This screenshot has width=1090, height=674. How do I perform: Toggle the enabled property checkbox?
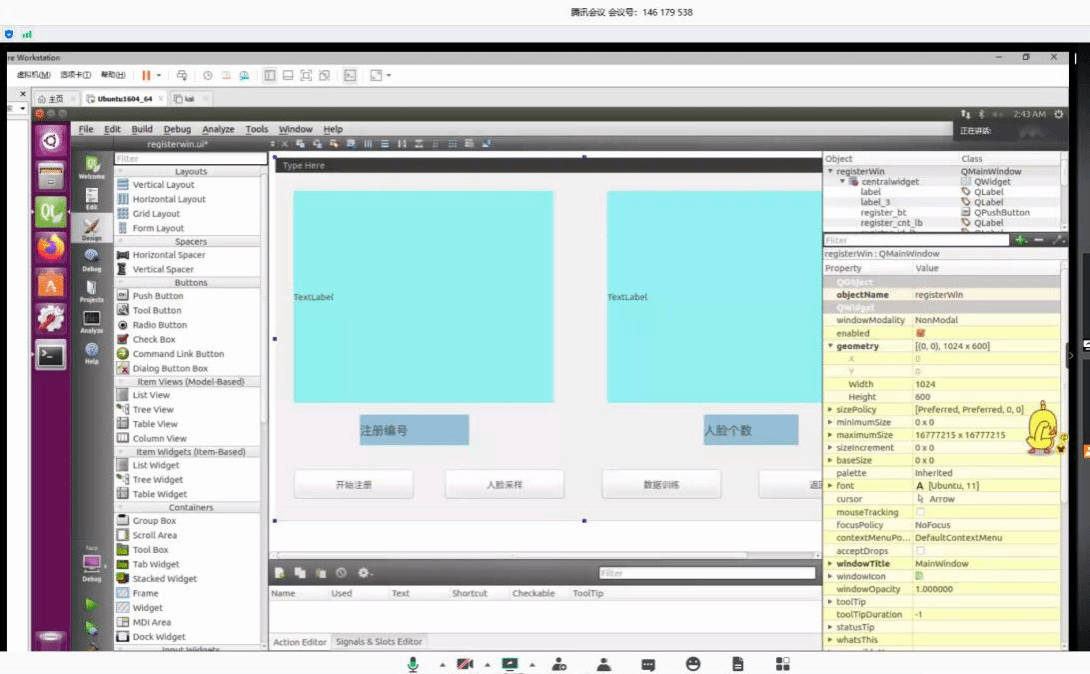(920, 333)
